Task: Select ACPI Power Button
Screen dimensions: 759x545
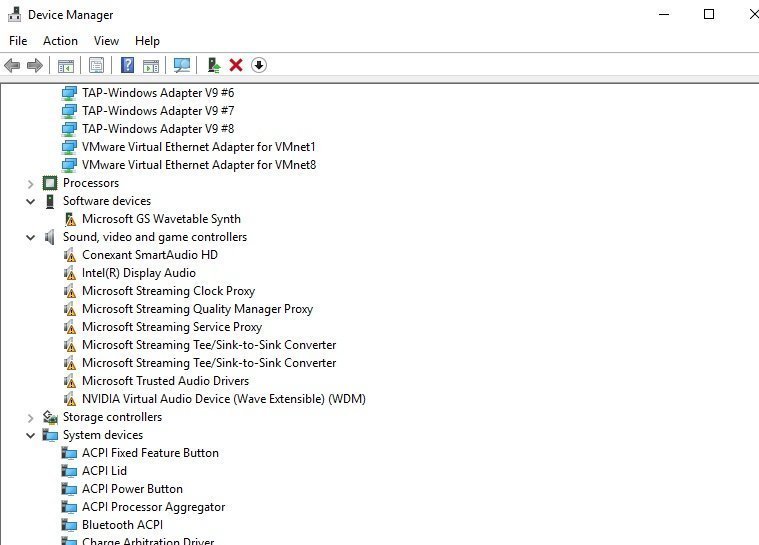Action: pyautogui.click(x=132, y=489)
